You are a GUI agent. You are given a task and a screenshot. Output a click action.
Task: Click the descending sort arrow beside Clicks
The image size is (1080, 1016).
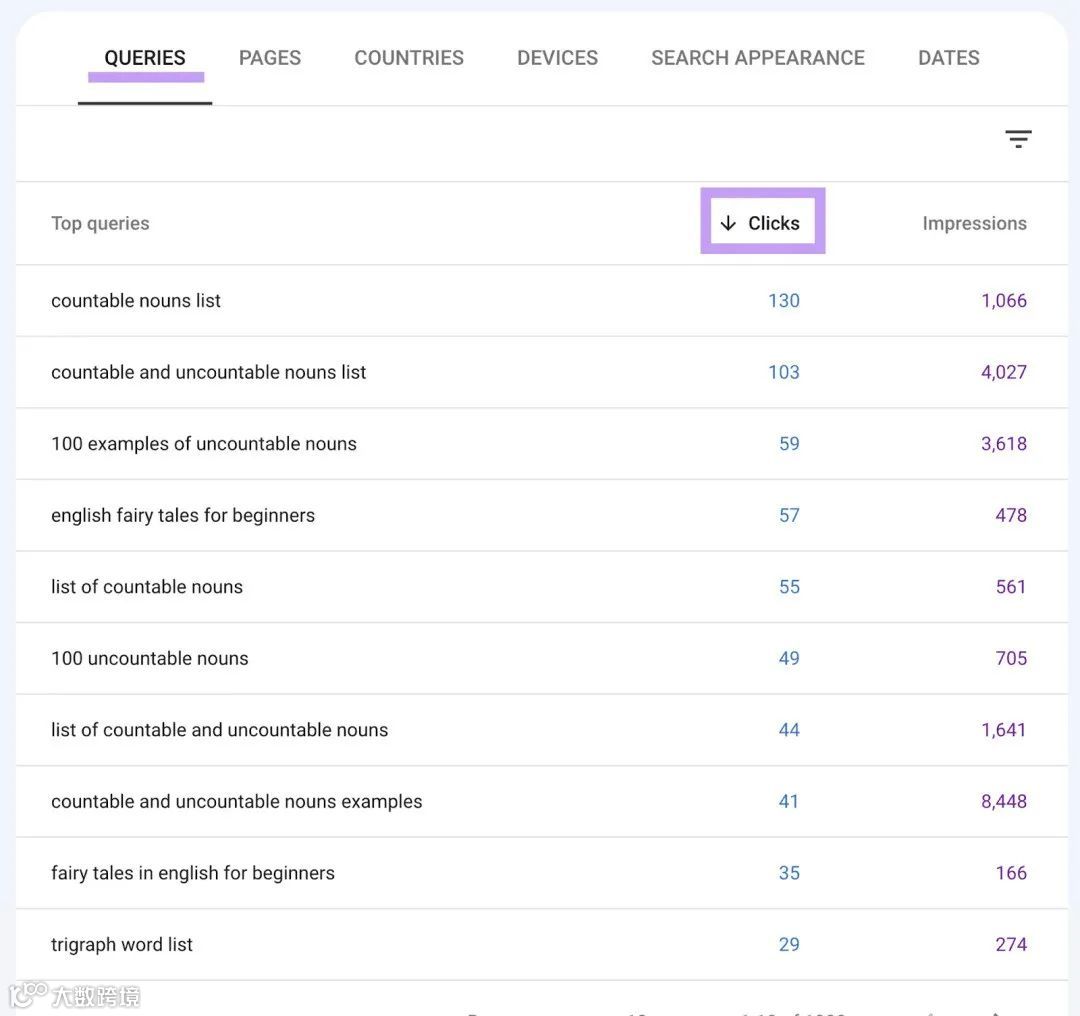click(x=728, y=223)
